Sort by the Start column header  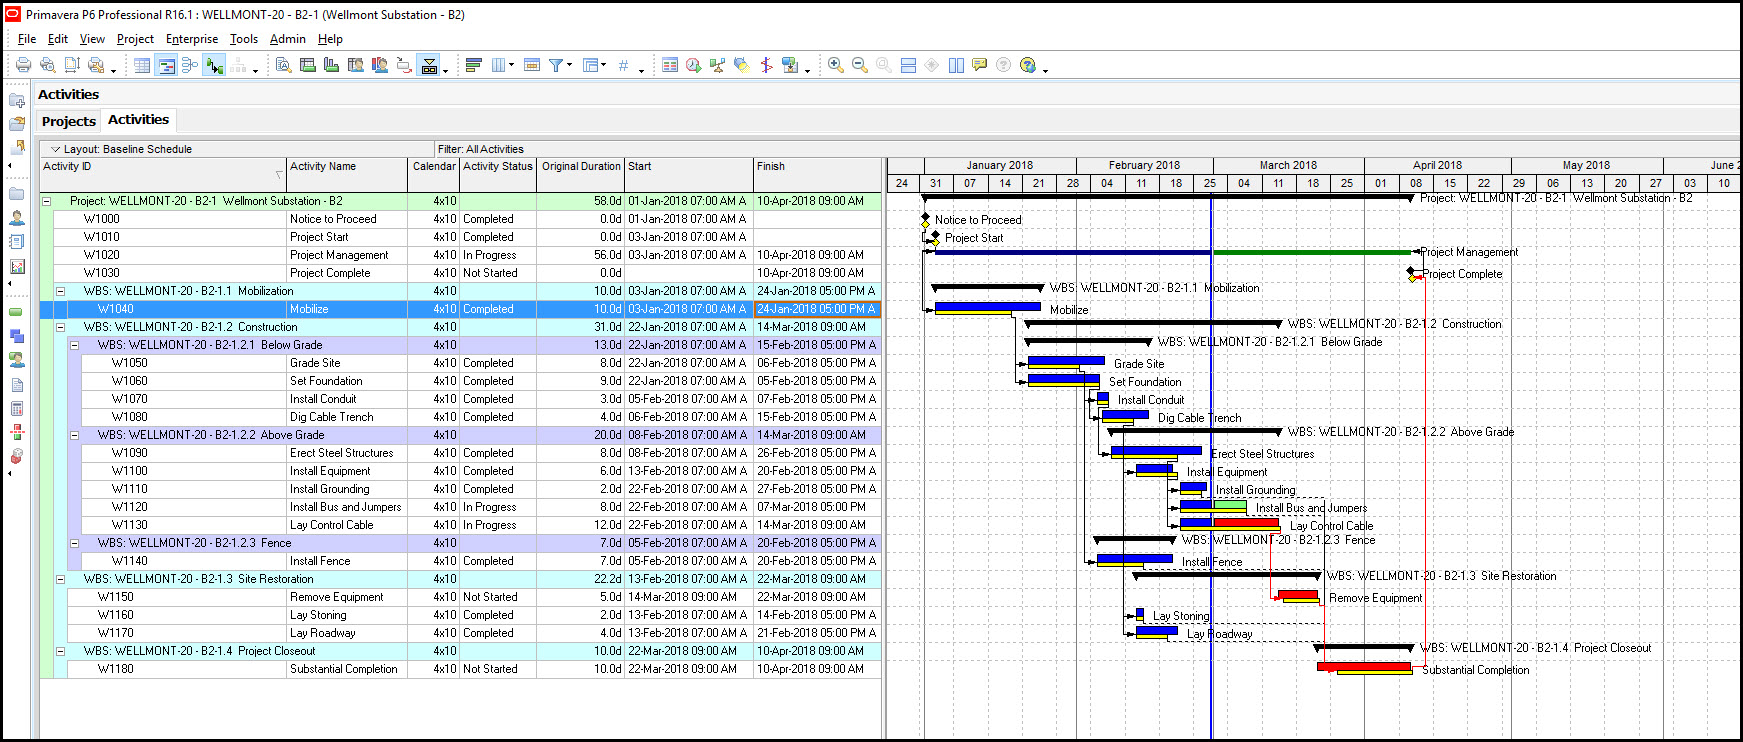tap(688, 175)
